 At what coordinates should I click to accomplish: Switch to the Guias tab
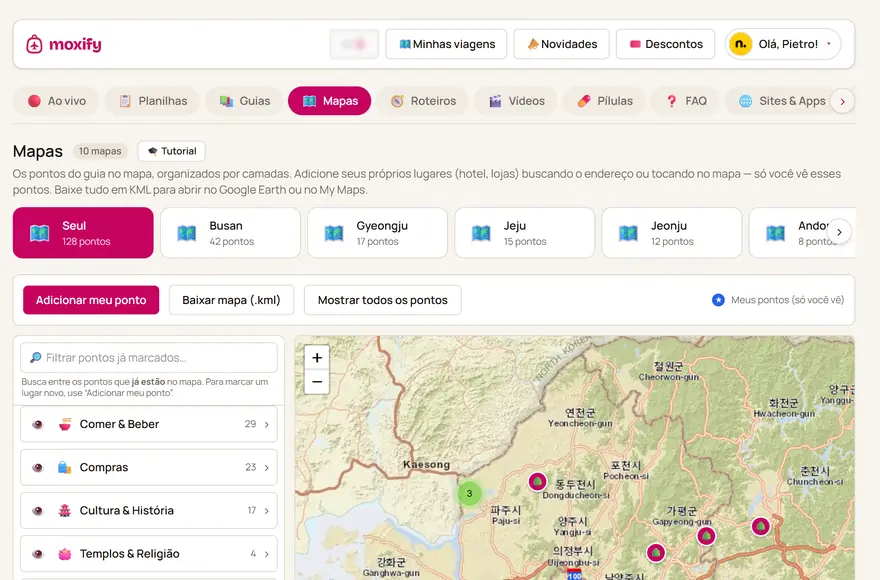(x=245, y=101)
